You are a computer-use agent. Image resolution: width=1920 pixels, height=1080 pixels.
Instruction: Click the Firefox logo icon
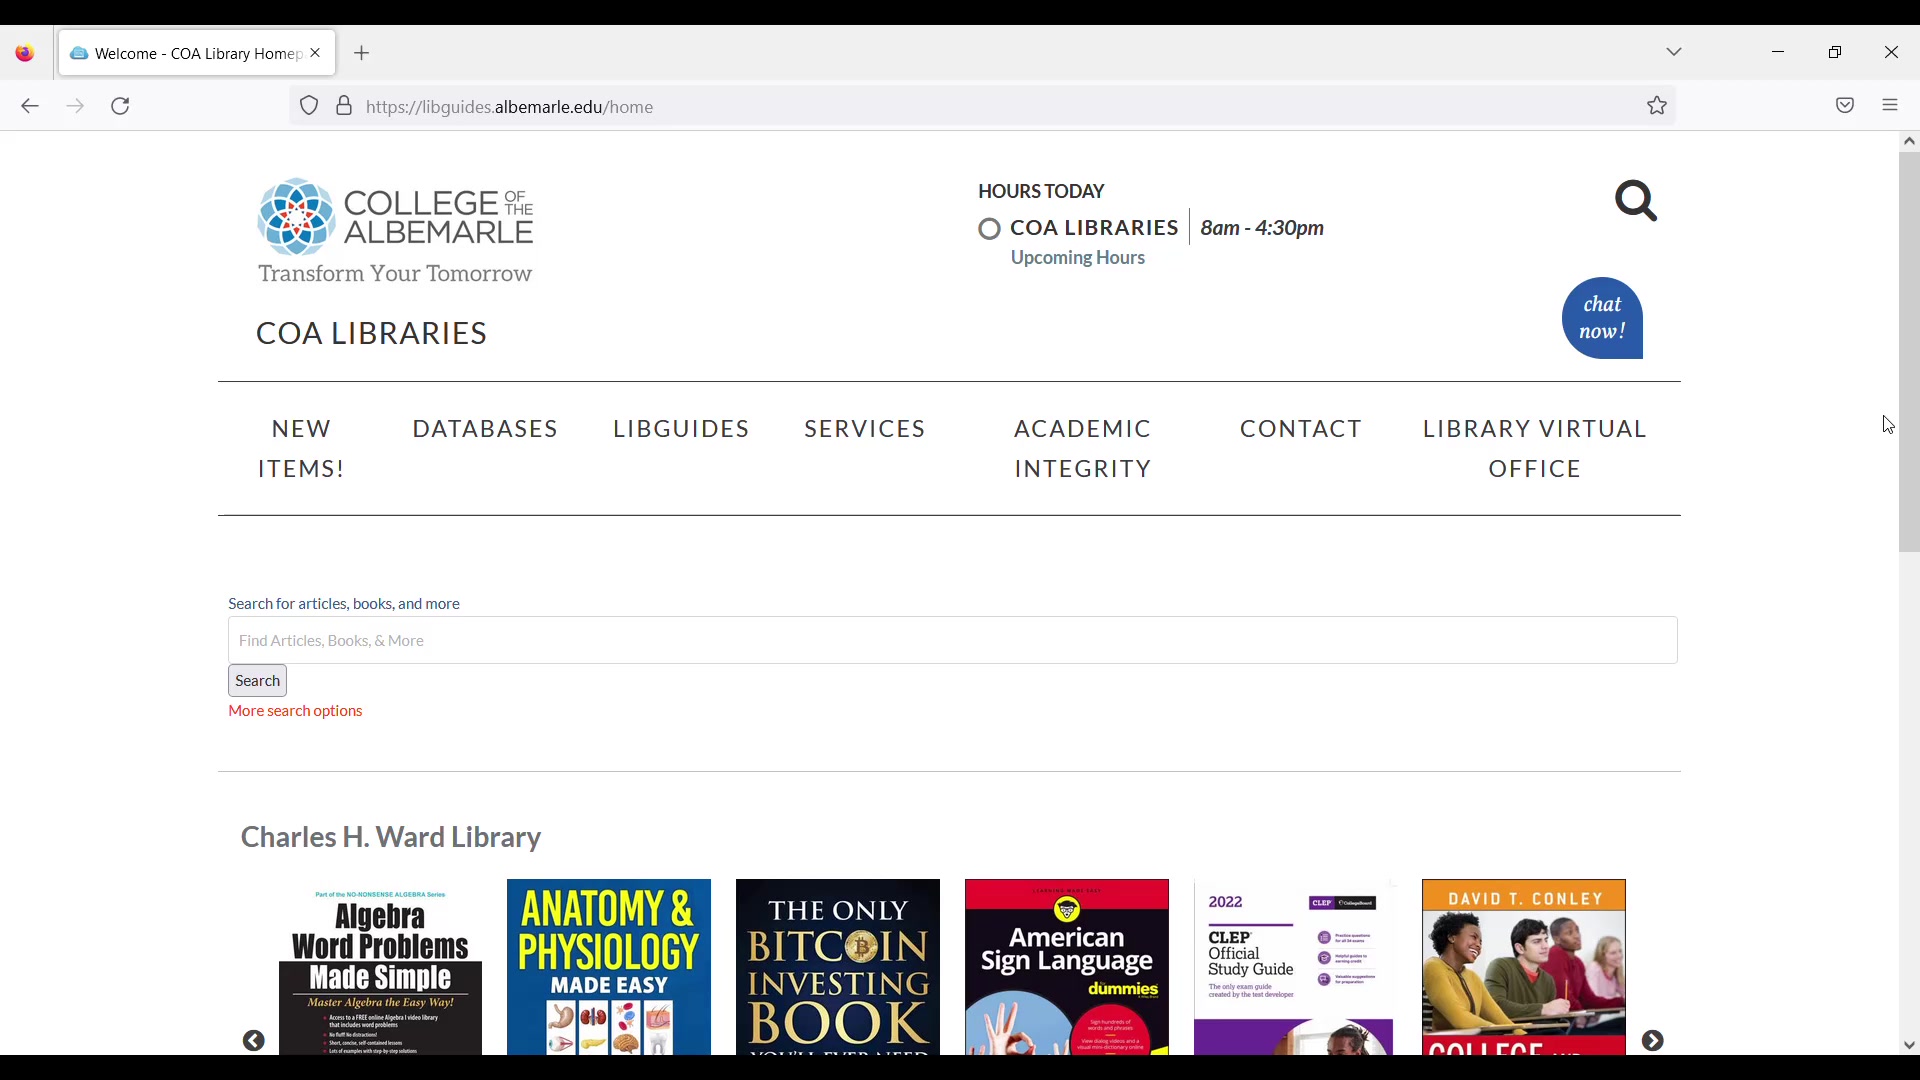pos(25,54)
